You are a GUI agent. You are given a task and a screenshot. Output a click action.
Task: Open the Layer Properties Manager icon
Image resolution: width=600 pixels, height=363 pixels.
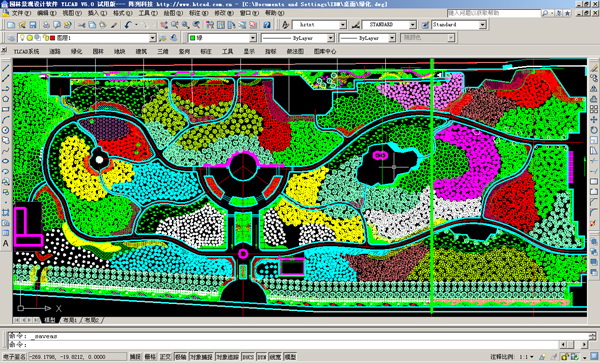(11, 38)
